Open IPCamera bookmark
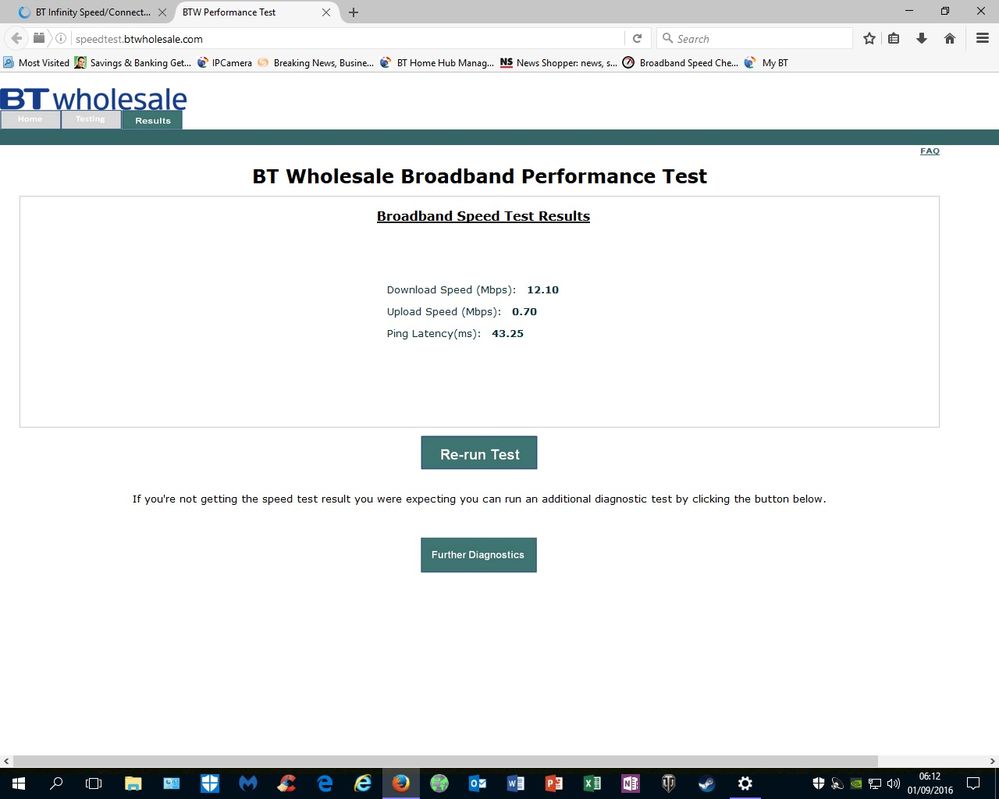999x799 pixels. [x=224, y=62]
